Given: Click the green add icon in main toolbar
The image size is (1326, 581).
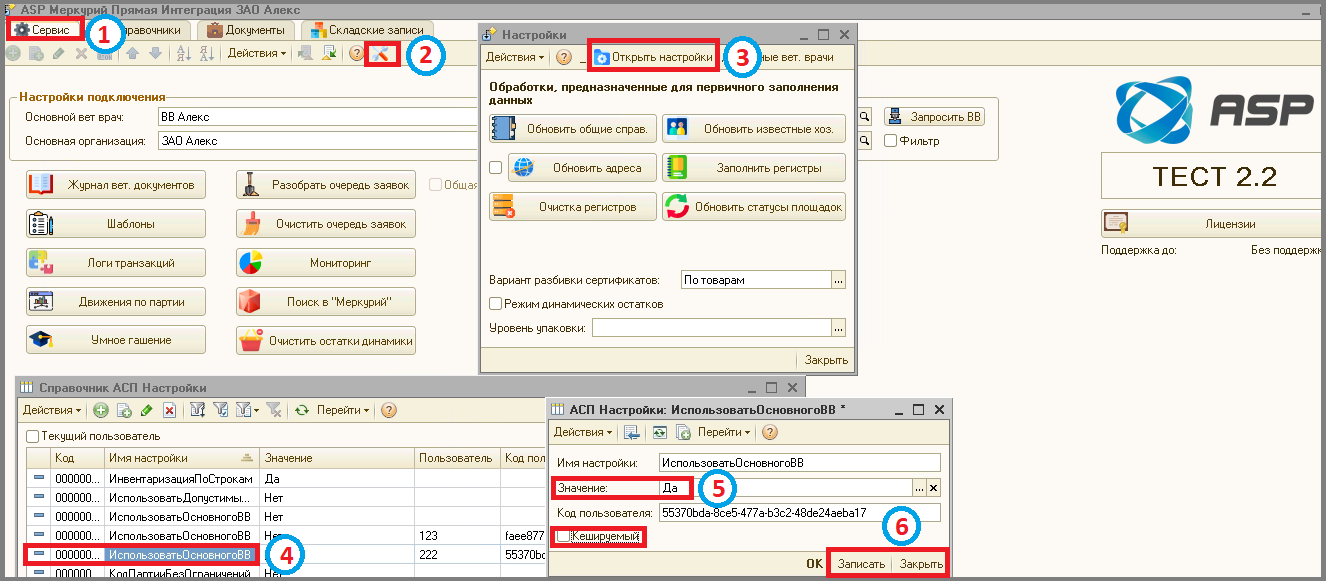Looking at the screenshot, I should pos(13,54).
